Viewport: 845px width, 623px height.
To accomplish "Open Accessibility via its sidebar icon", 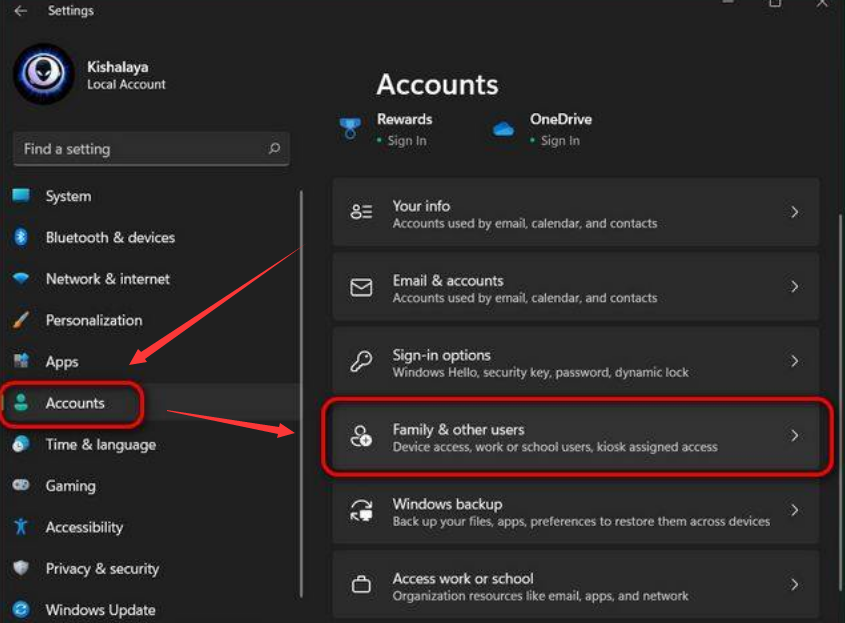I will coord(25,527).
